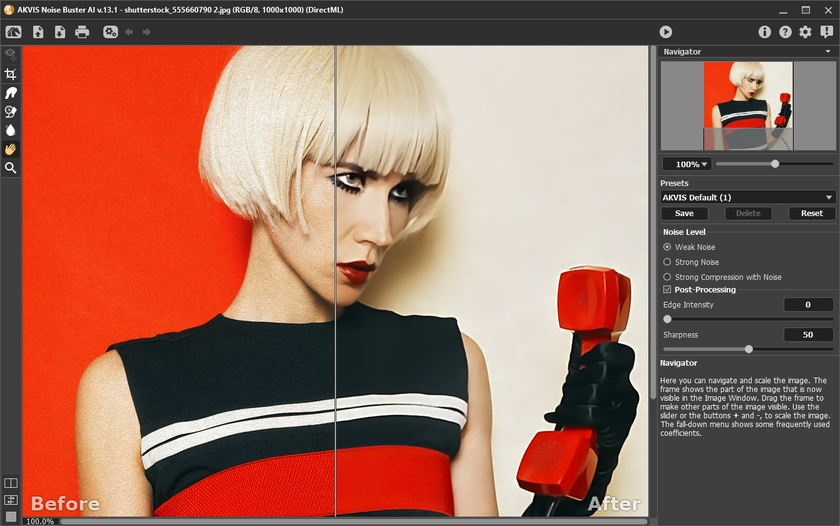Image resolution: width=840 pixels, height=526 pixels.
Task: Open the AKVIS Default presets dropdown
Action: [x=748, y=198]
